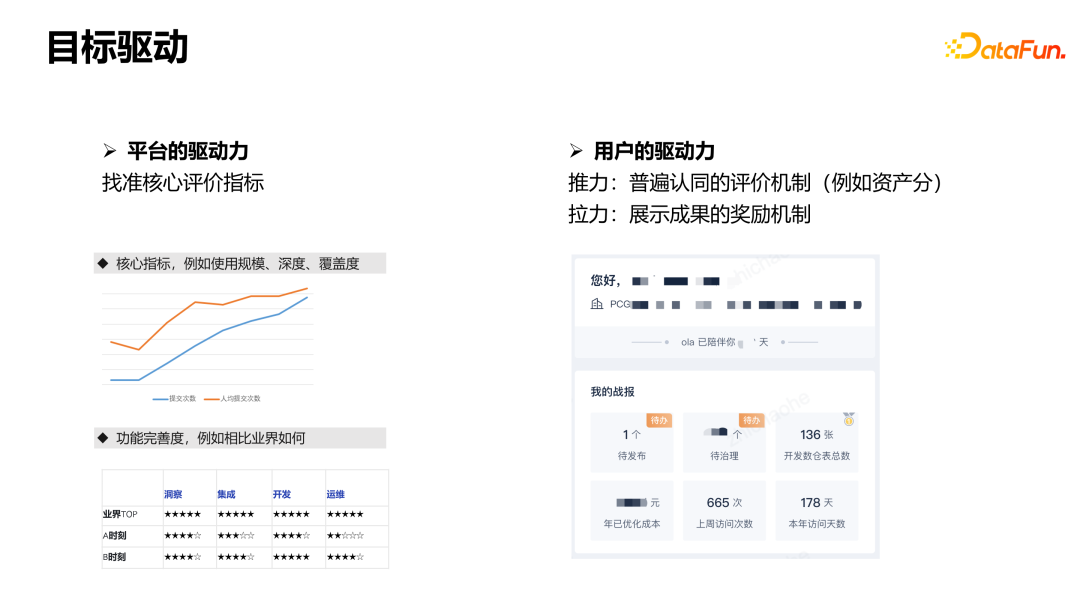Select the 提交次数 legend entry
The height and width of the screenshot is (608, 1080).
[x=174, y=398]
